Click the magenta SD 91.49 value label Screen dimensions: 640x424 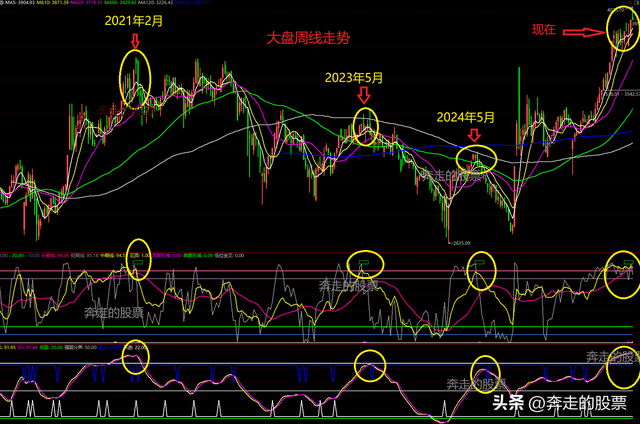(28, 348)
